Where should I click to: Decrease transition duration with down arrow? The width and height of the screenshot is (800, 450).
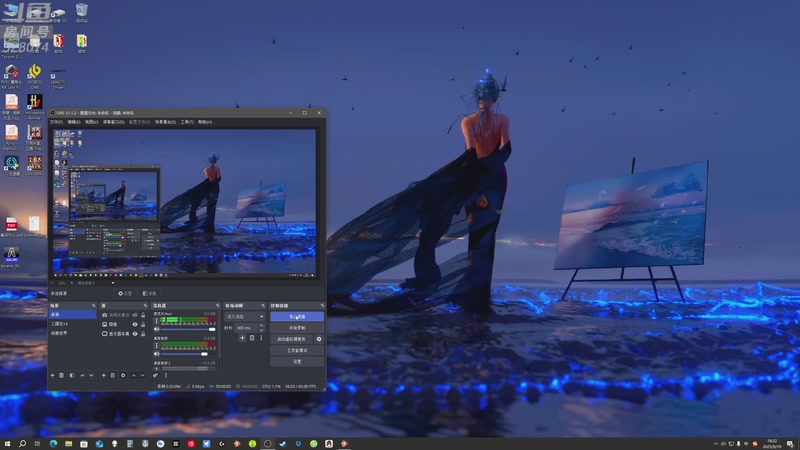coord(262,330)
